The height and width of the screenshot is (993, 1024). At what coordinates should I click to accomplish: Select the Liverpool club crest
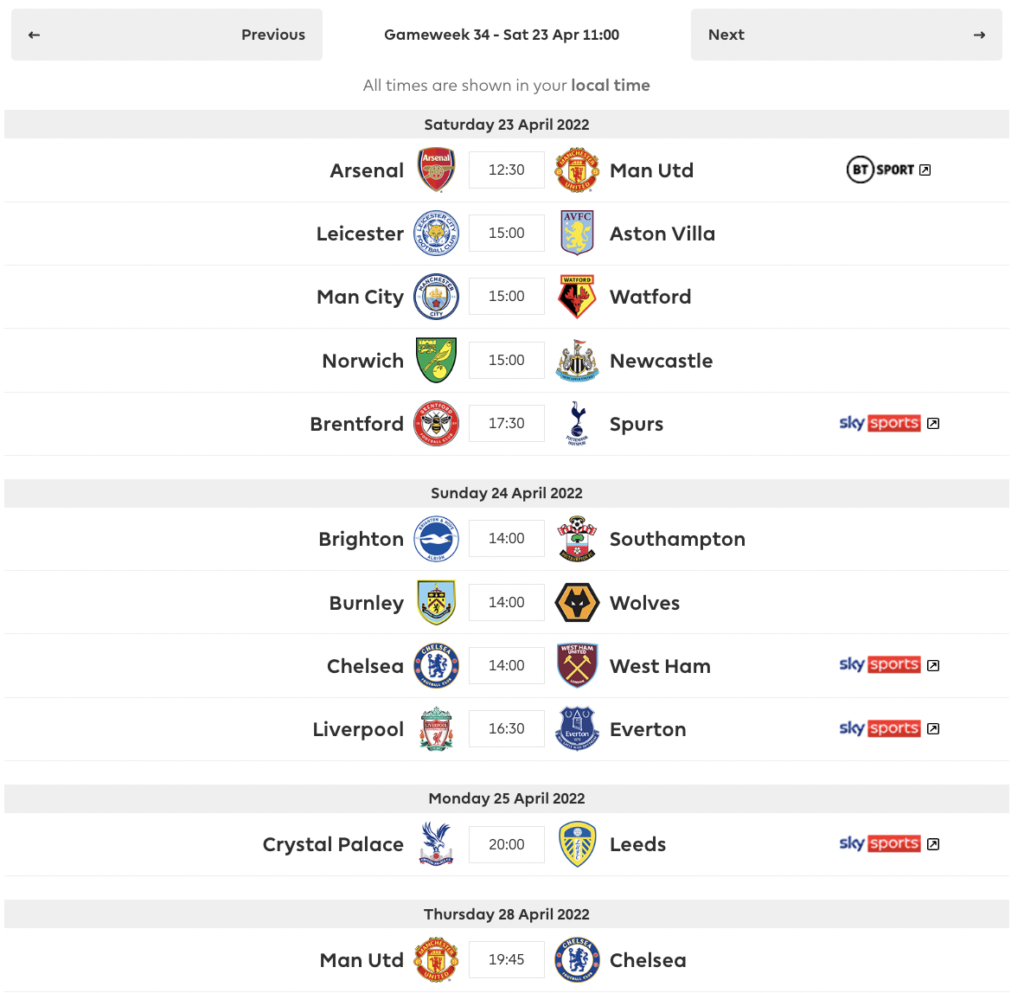[436, 729]
